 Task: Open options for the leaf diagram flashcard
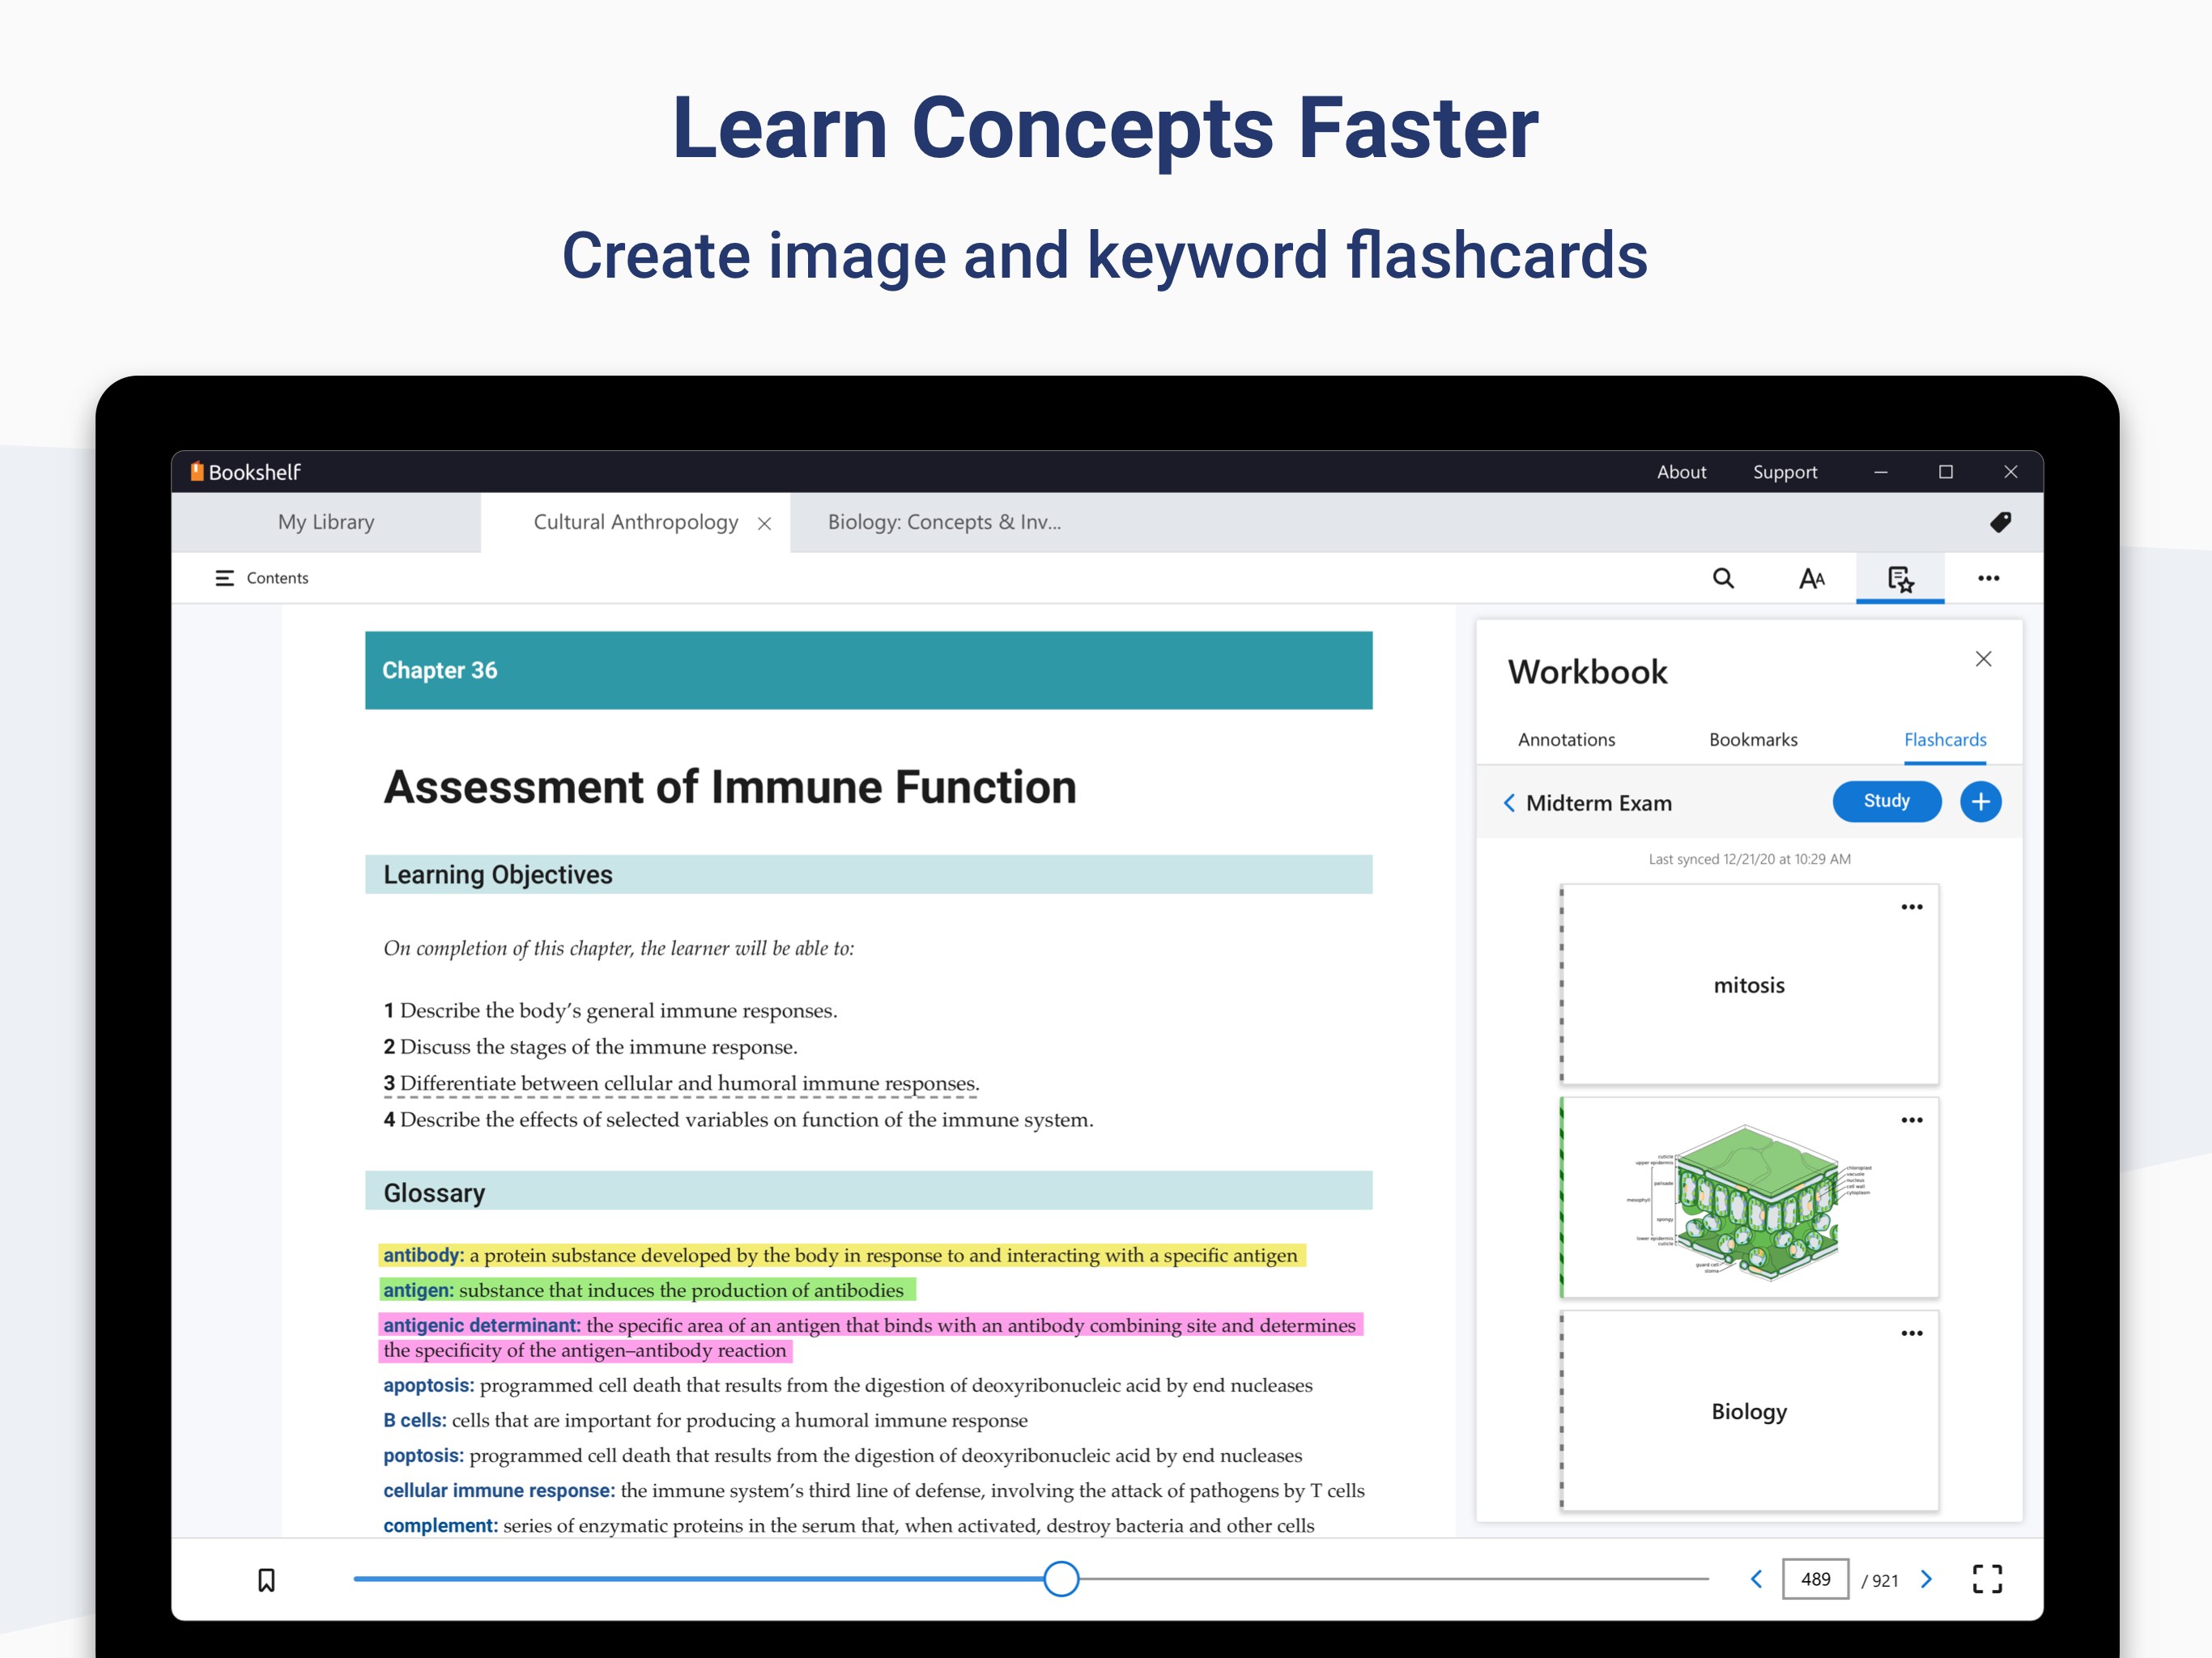coord(1911,1120)
